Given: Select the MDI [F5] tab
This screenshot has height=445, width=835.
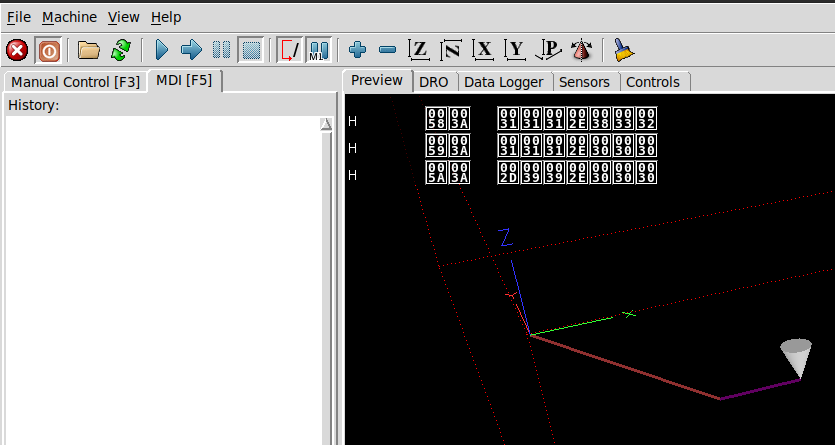Looking at the screenshot, I should tap(184, 80).
